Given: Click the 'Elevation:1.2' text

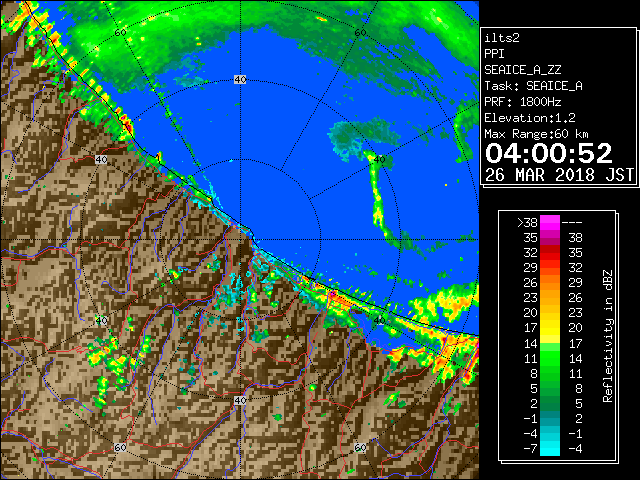Looking at the screenshot, I should point(530,118).
